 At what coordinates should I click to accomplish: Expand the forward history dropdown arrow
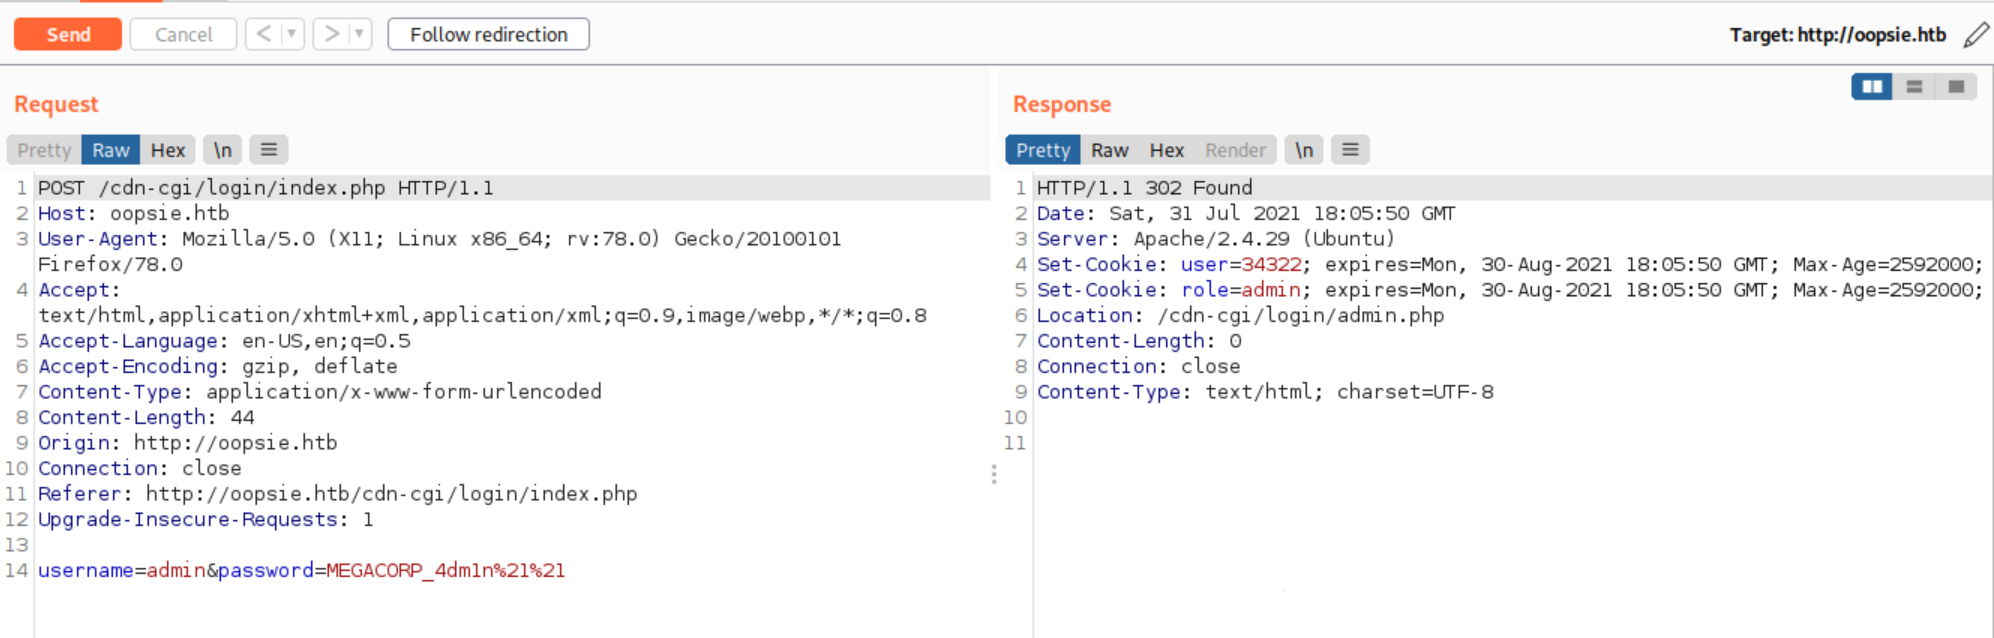pyautogui.click(x=359, y=34)
